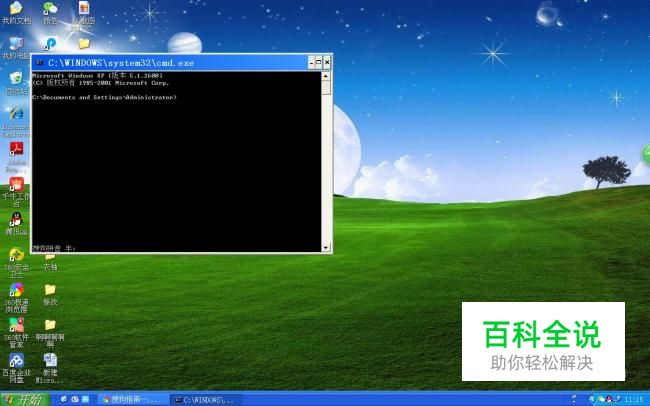650x406 pixels.
Task: Launch Internet Explorer from the desktop
Action: (16, 122)
